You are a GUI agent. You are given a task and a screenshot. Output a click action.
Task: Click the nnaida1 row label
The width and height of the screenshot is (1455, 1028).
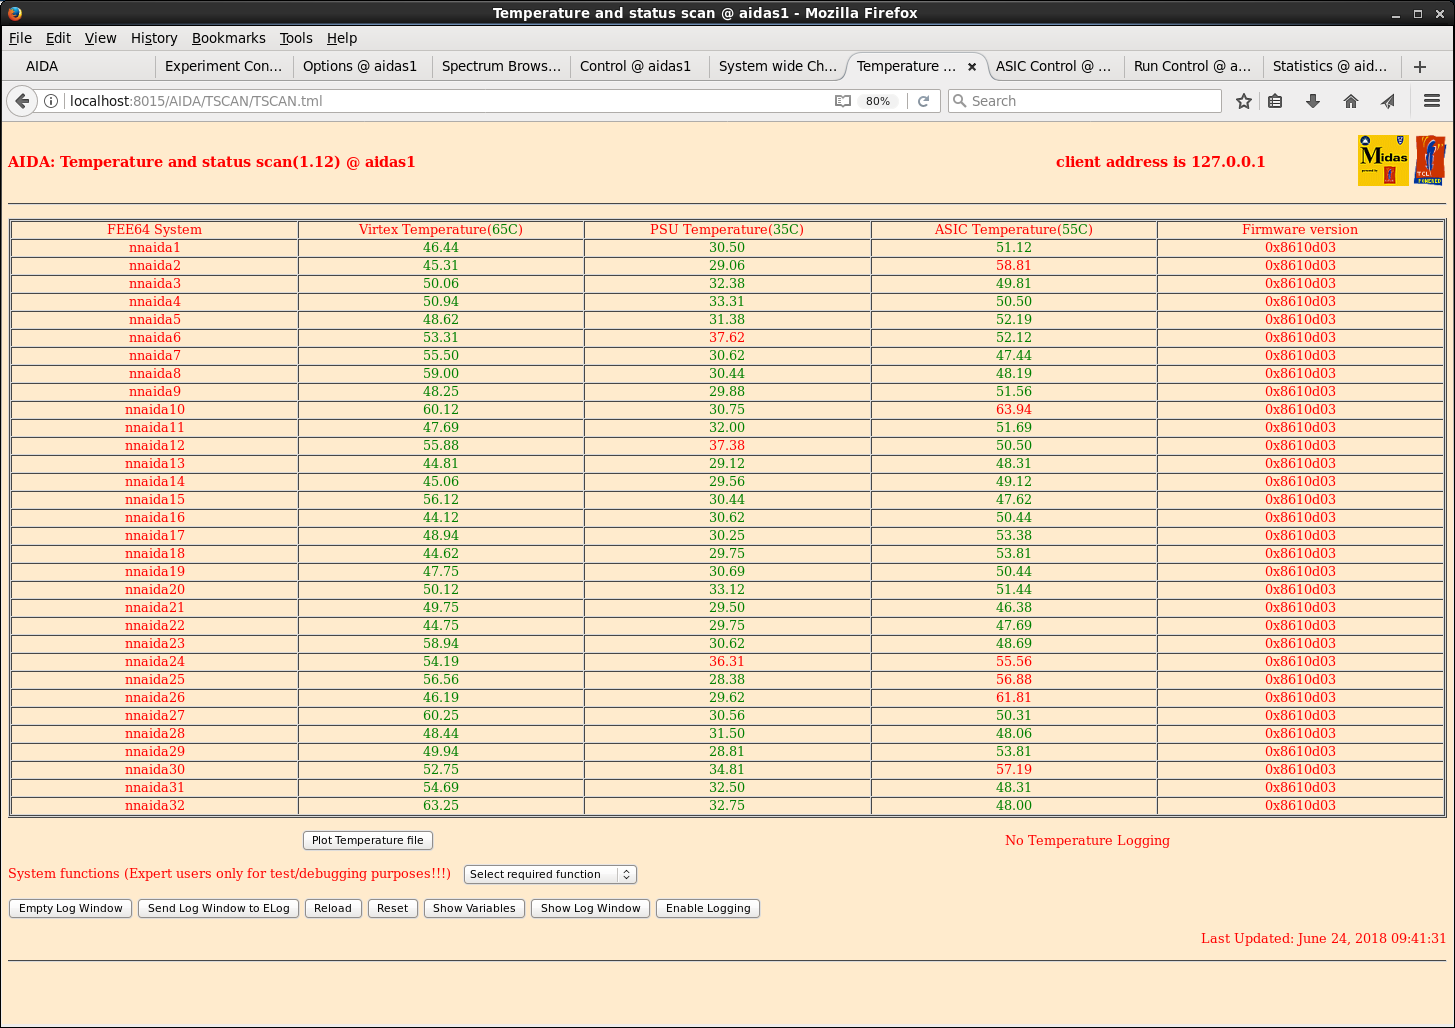[155, 248]
